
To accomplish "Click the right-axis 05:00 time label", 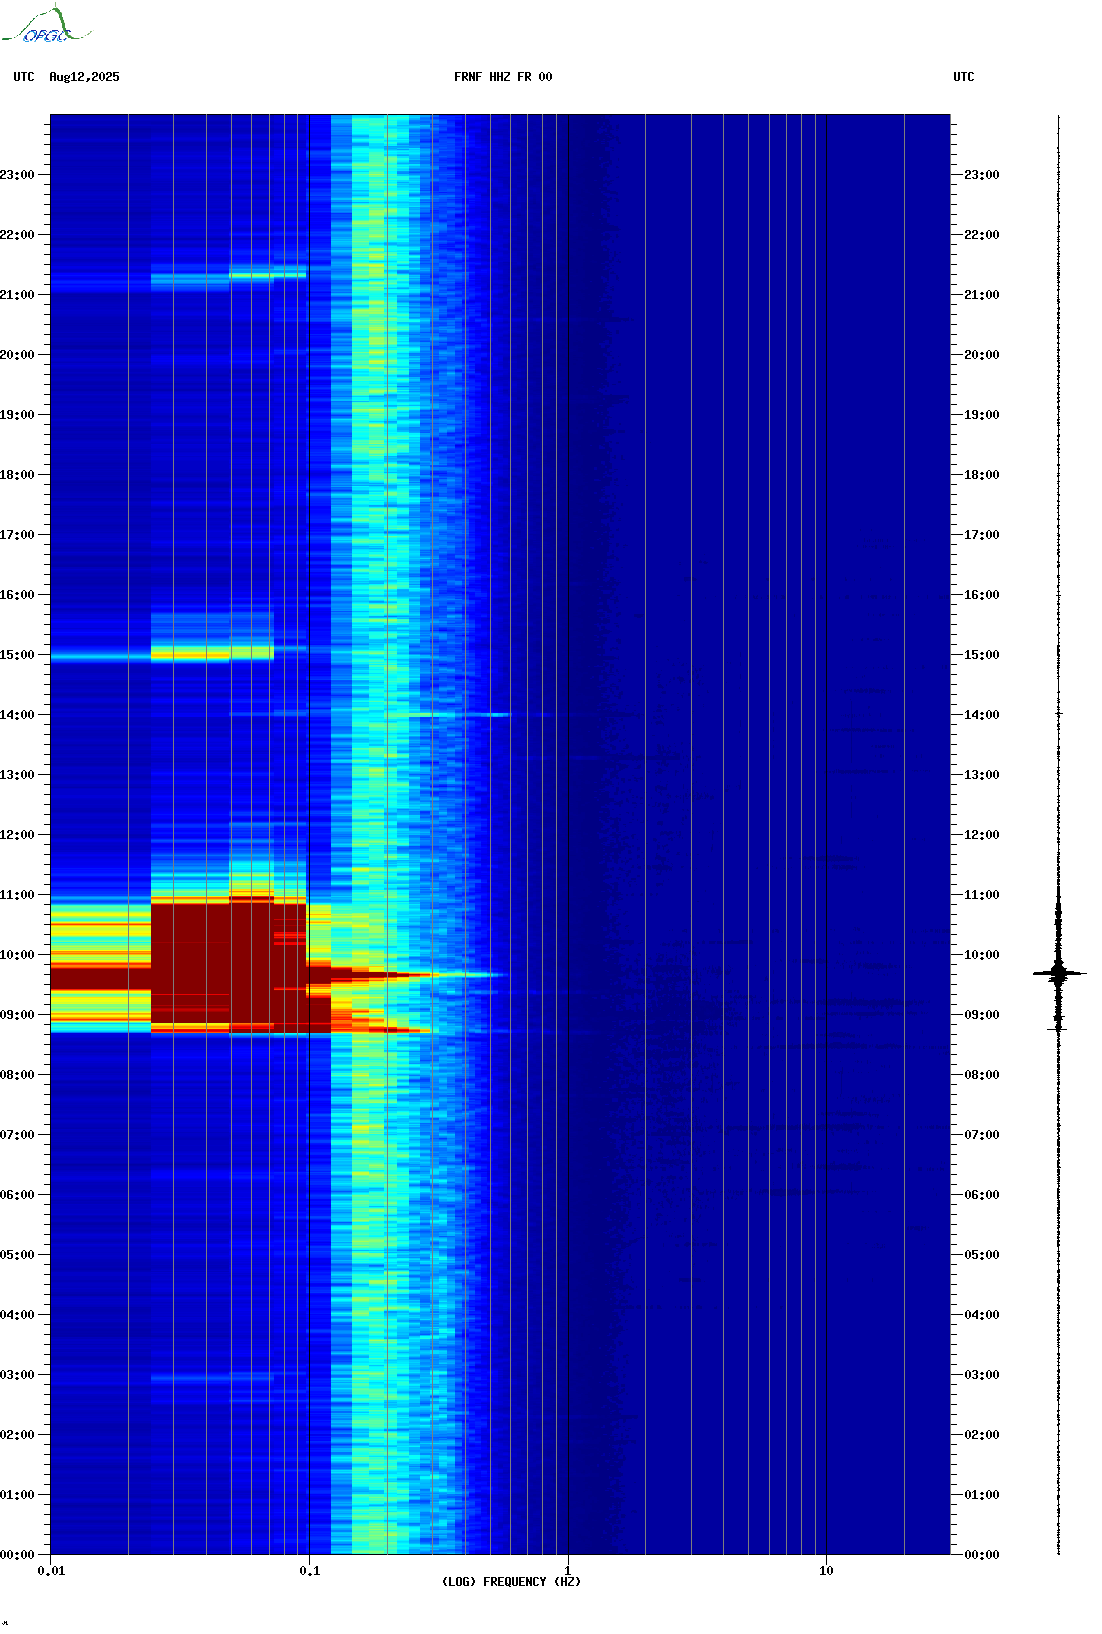I will pyautogui.click(x=982, y=1255).
